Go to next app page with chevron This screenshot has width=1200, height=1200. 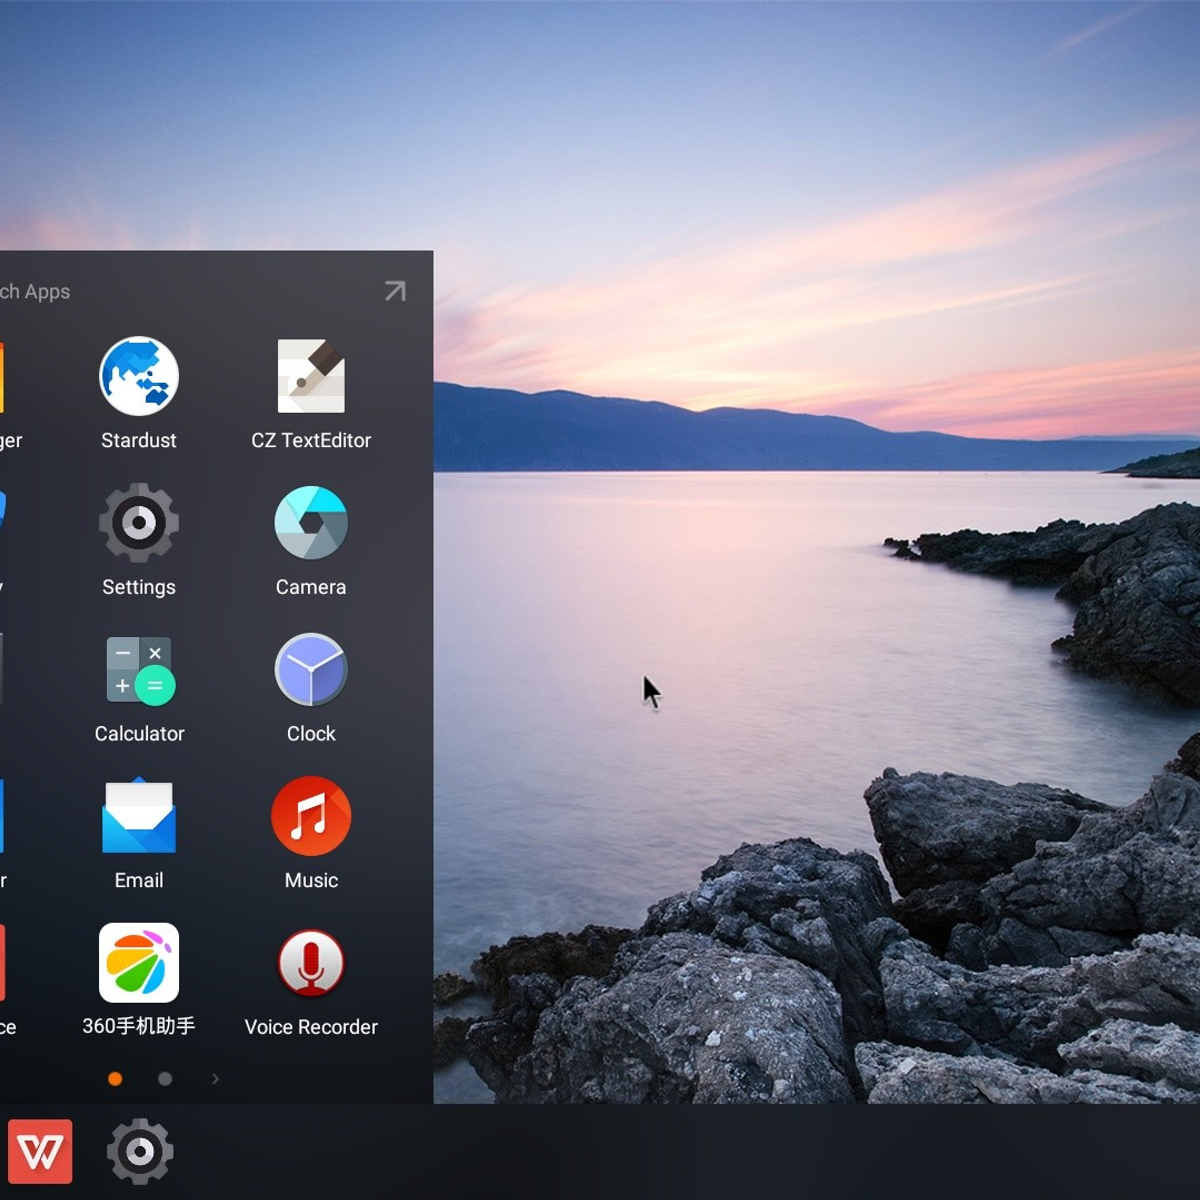pyautogui.click(x=215, y=1079)
